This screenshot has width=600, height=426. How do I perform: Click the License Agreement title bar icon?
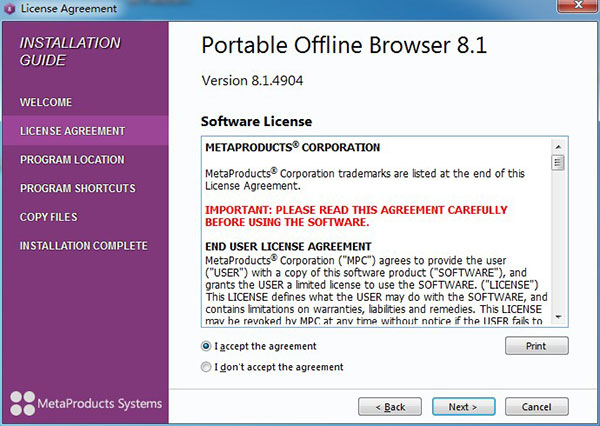tap(10, 9)
